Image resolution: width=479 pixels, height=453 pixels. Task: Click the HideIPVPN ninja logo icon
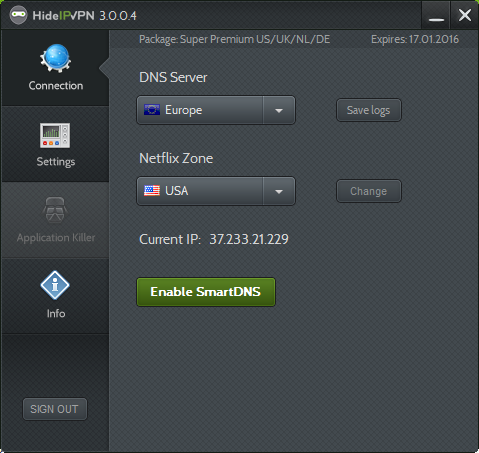coord(18,15)
